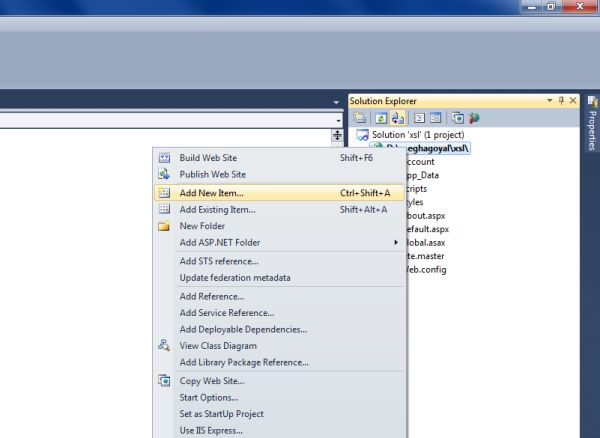Choose Use IIS Express...
The image size is (600, 438).
tap(279, 430)
